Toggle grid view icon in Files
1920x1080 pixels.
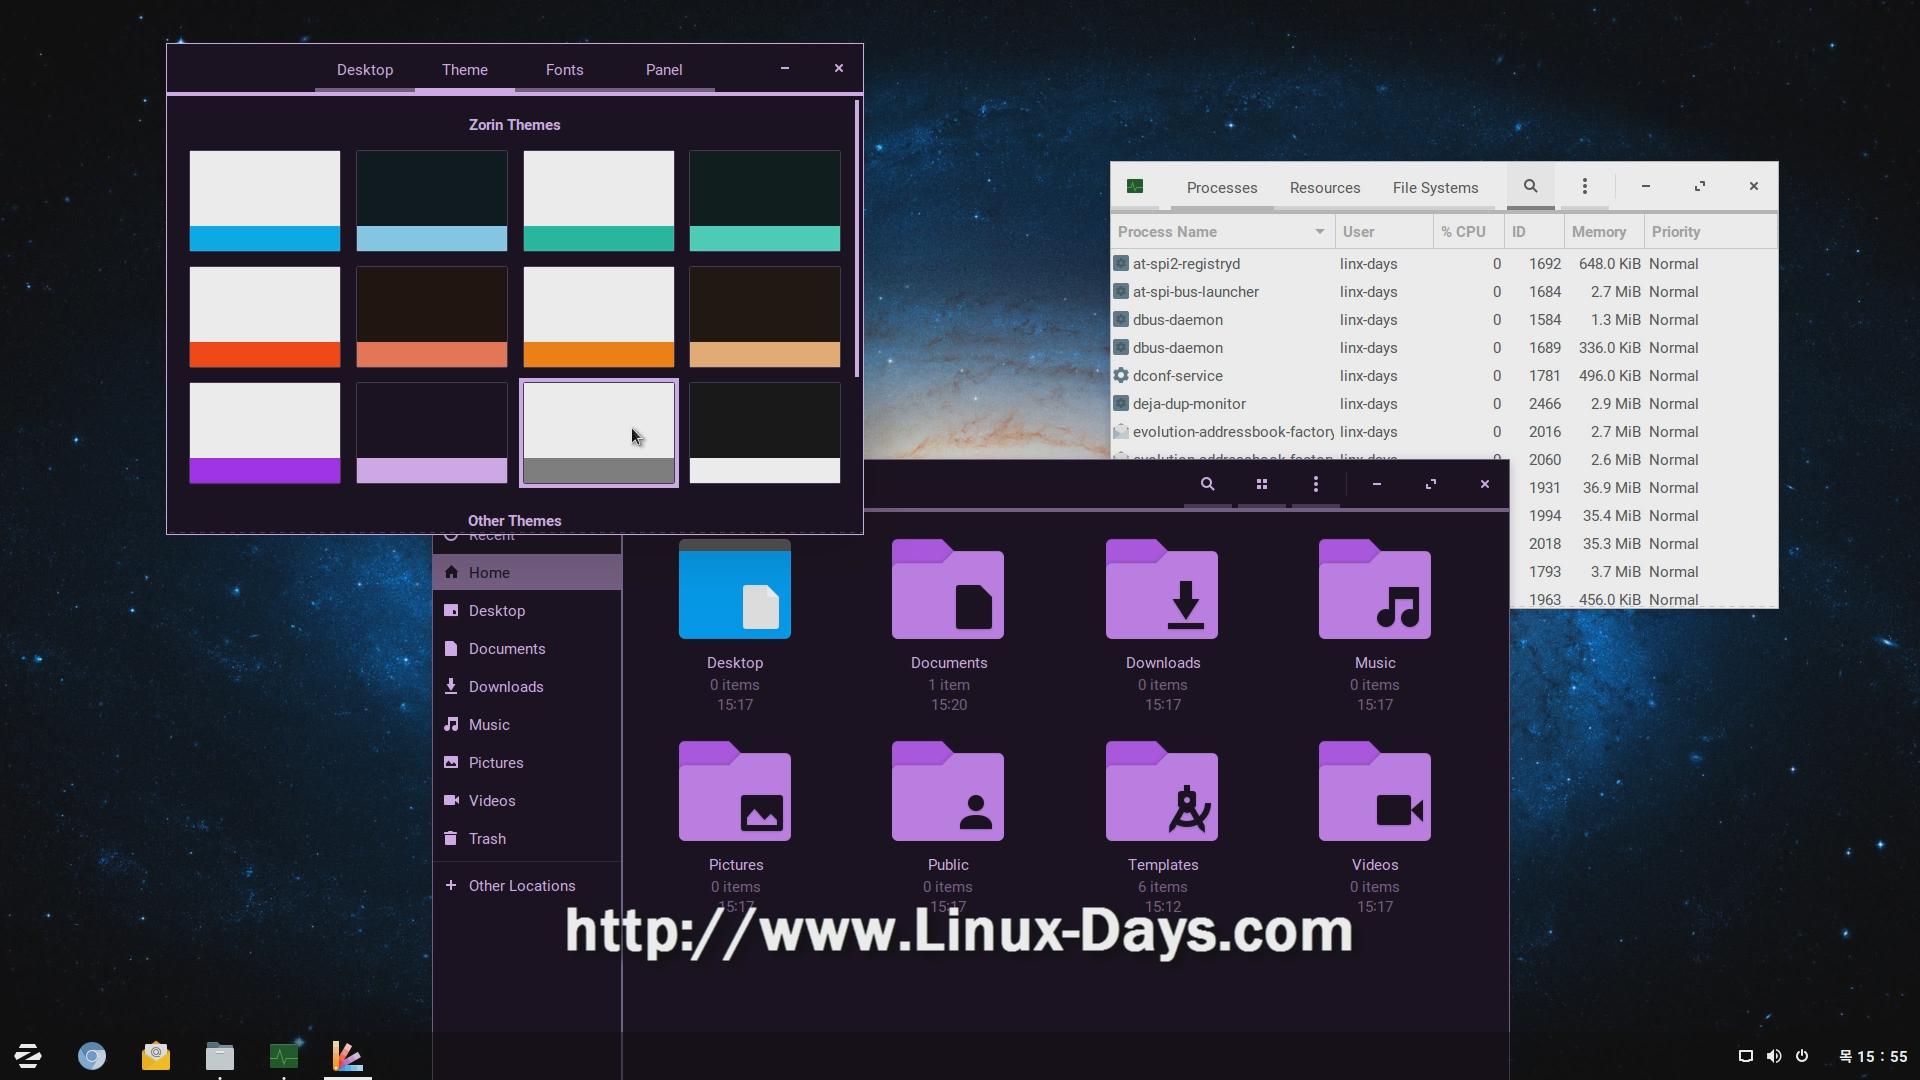[x=1262, y=484]
